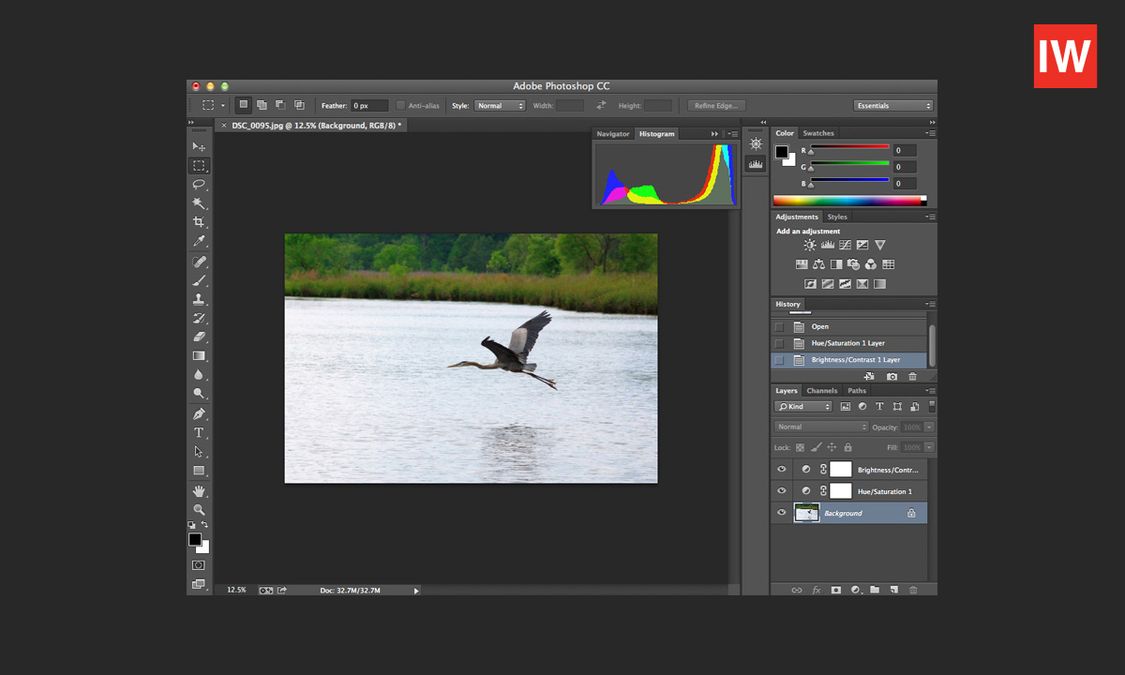Viewport: 1125px width, 675px height.
Task: Select the DSC_0095.jpg document tab
Action: (312, 126)
